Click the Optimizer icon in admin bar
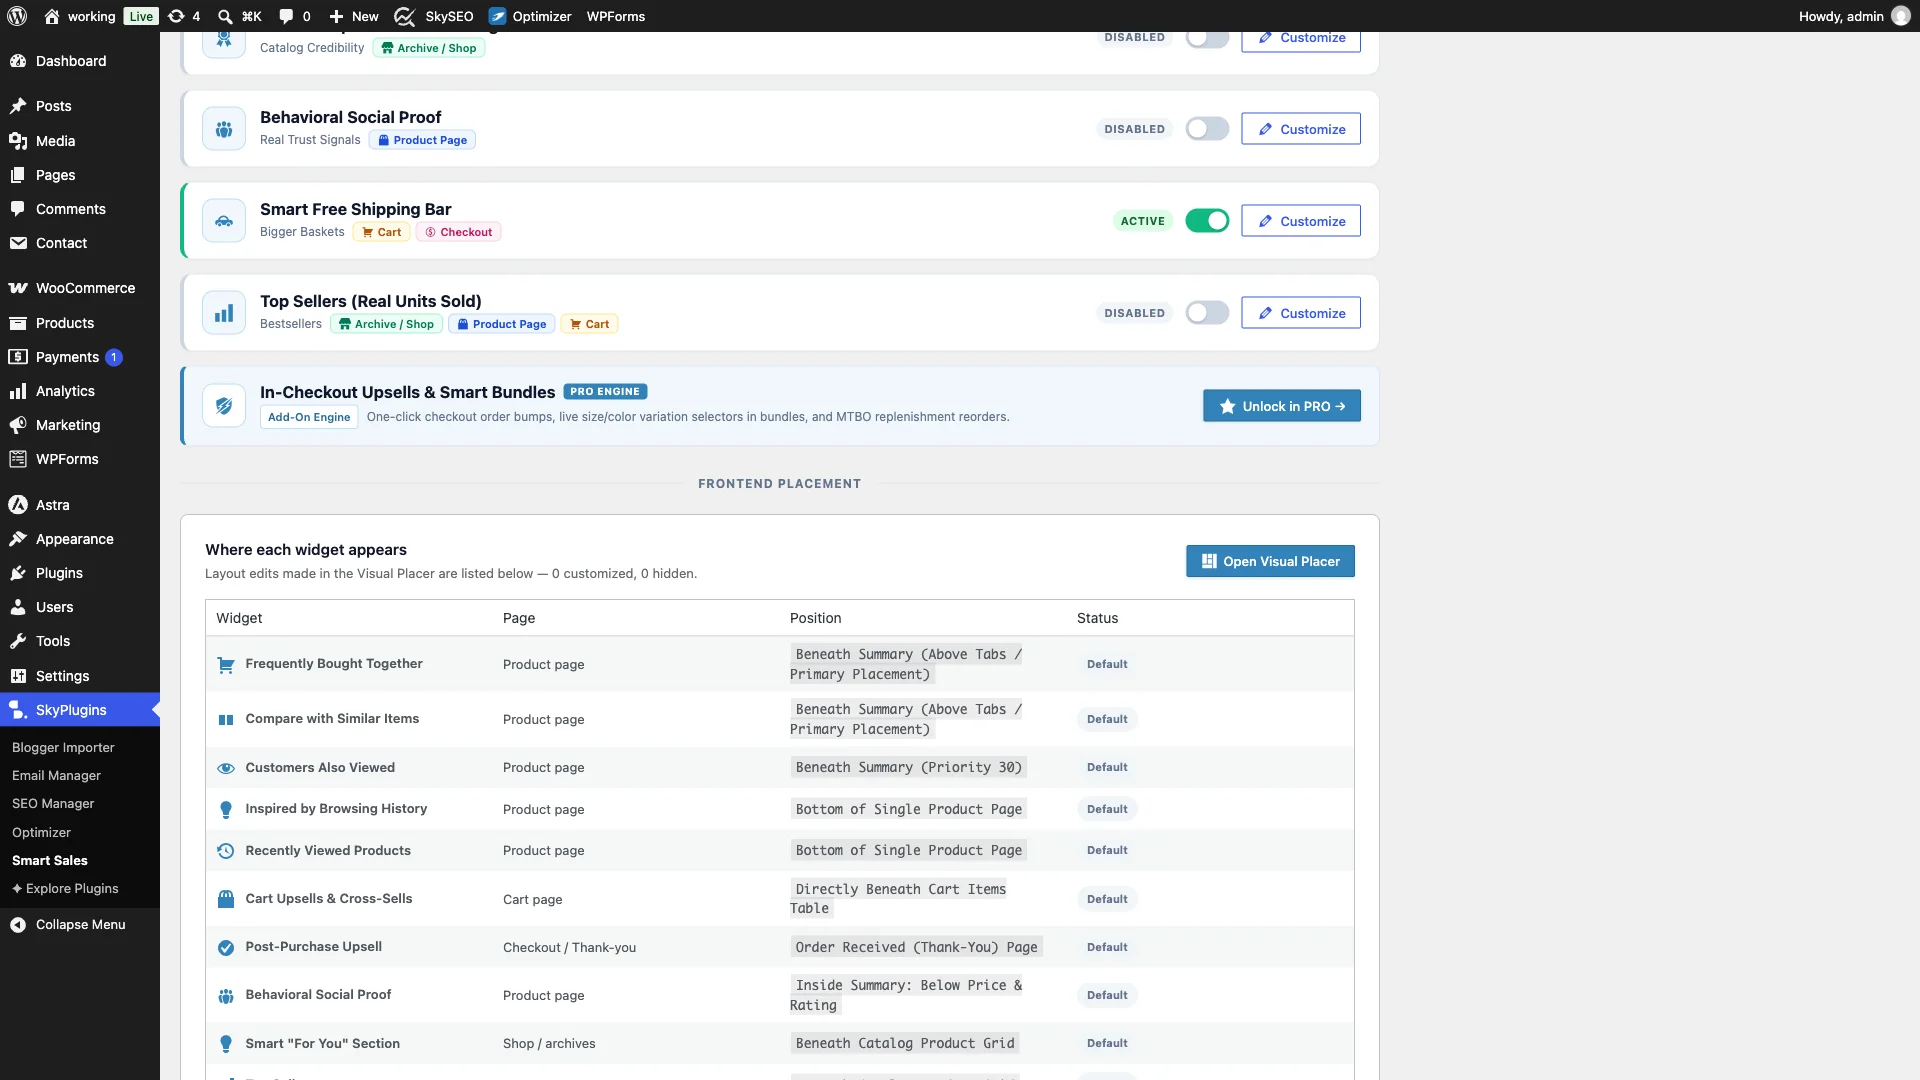1920x1080 pixels. click(497, 16)
